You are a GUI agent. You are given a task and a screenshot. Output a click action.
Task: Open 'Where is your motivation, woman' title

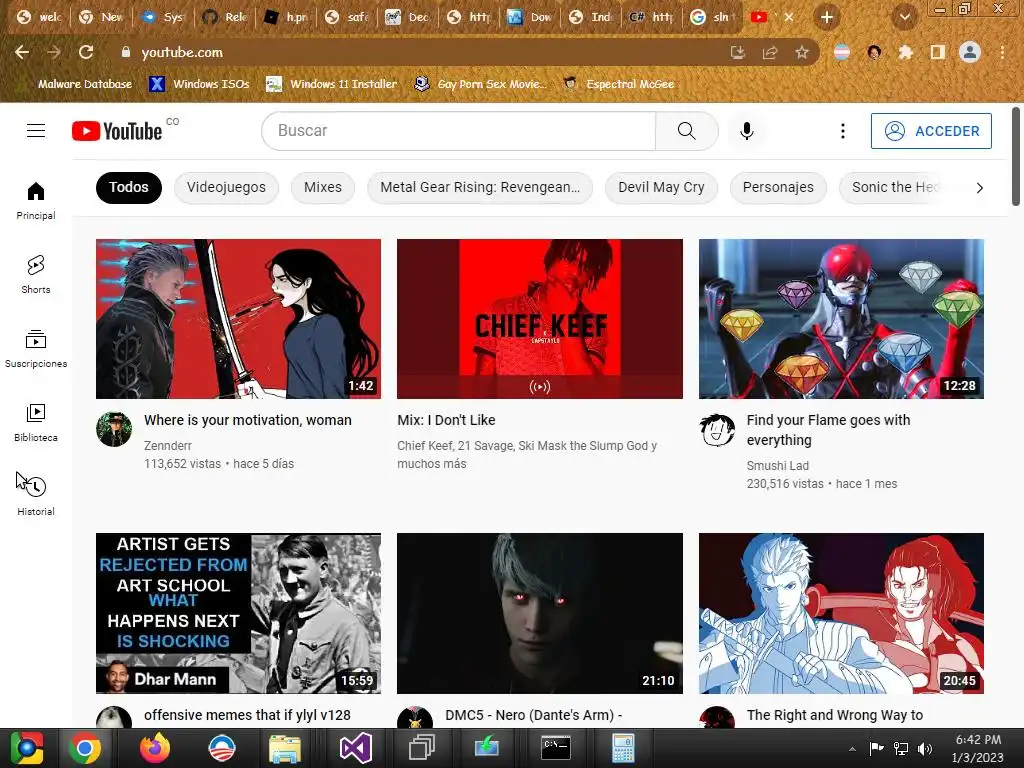pyautogui.click(x=248, y=420)
